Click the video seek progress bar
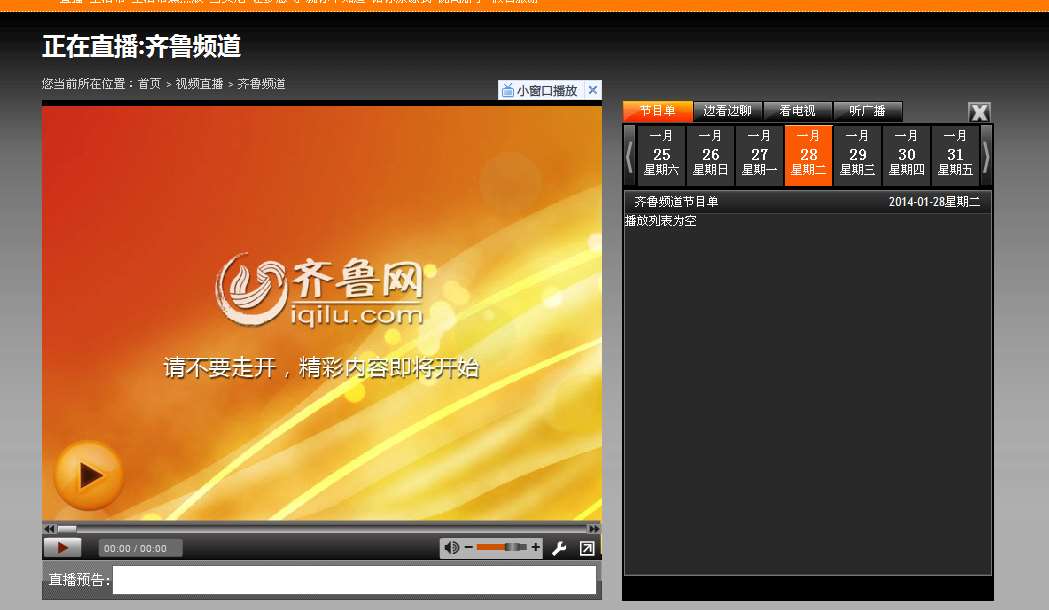Screen dimensions: 1049x610 (x=321, y=528)
